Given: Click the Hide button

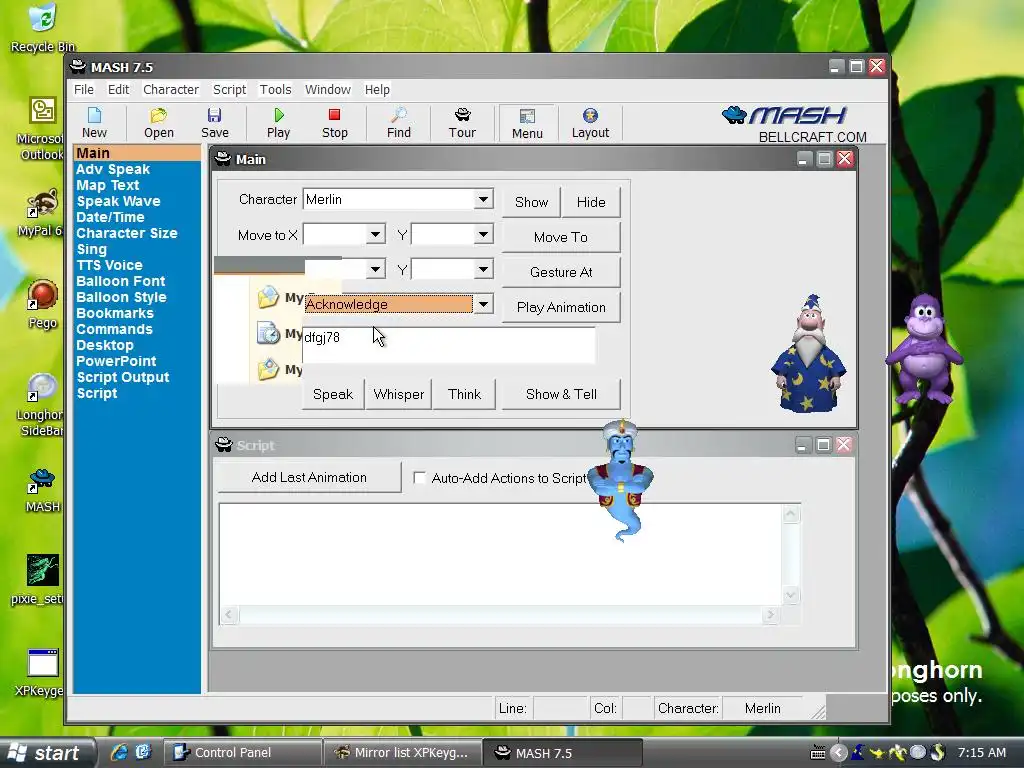Looking at the screenshot, I should (591, 202).
